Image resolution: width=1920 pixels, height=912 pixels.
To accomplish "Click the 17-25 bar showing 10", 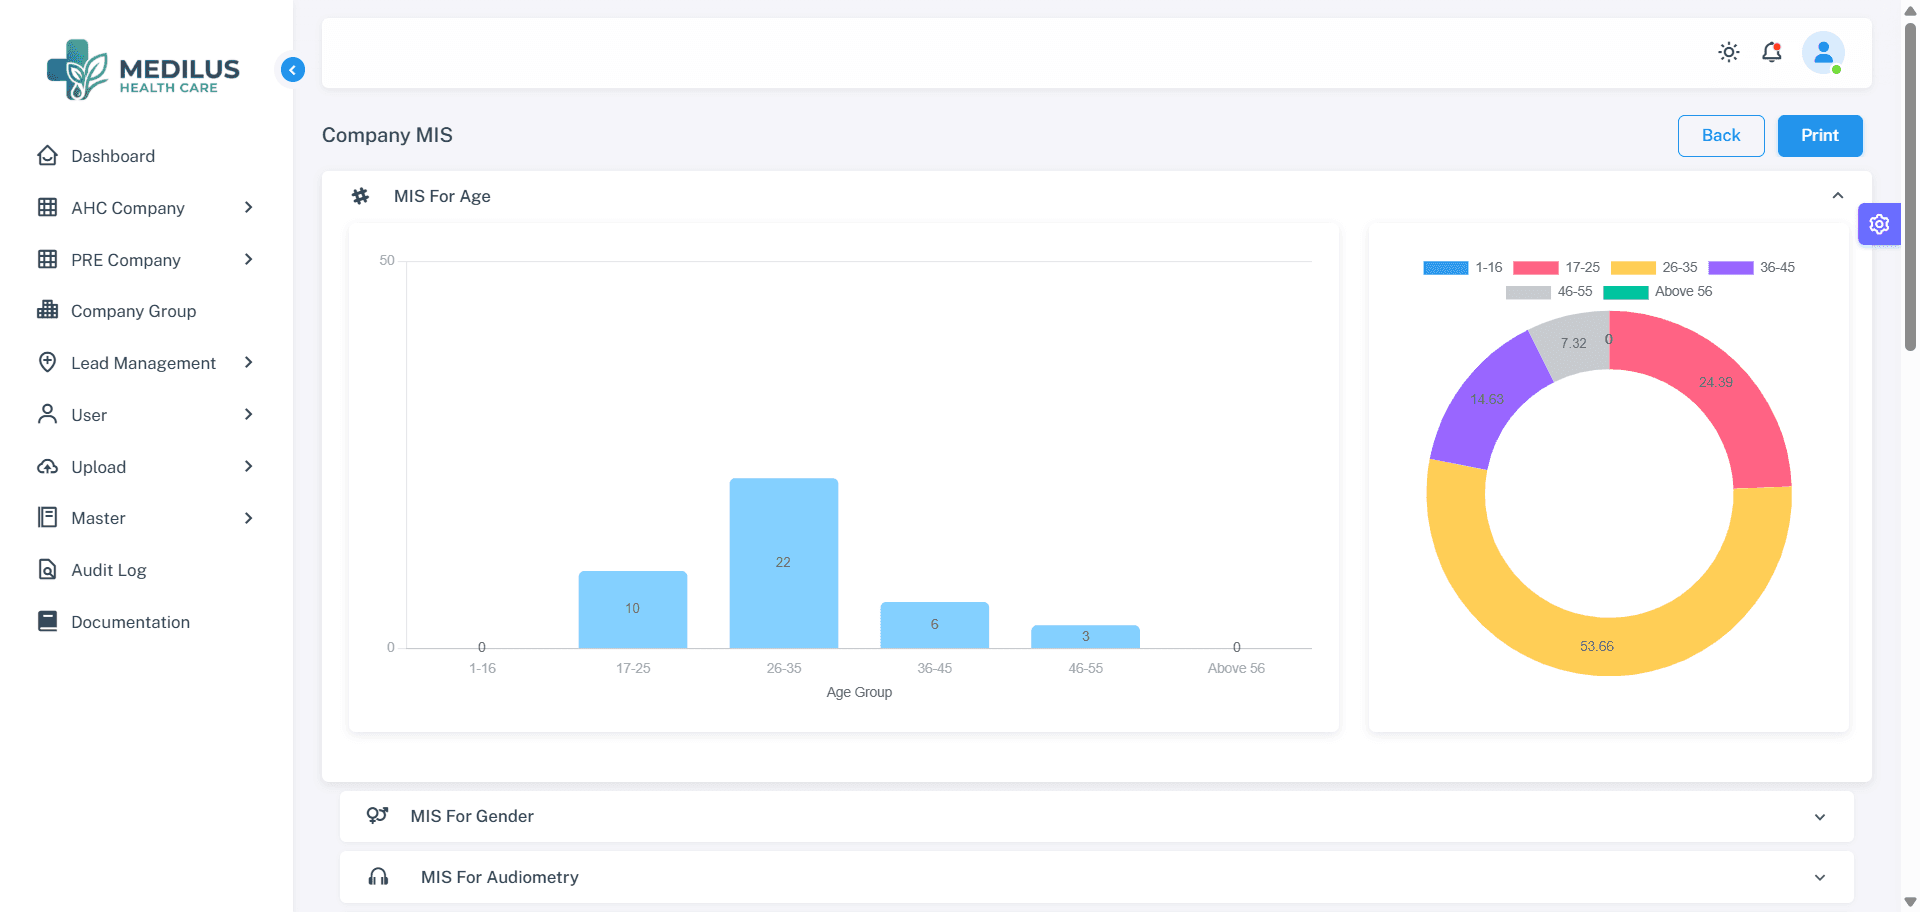I will (633, 609).
